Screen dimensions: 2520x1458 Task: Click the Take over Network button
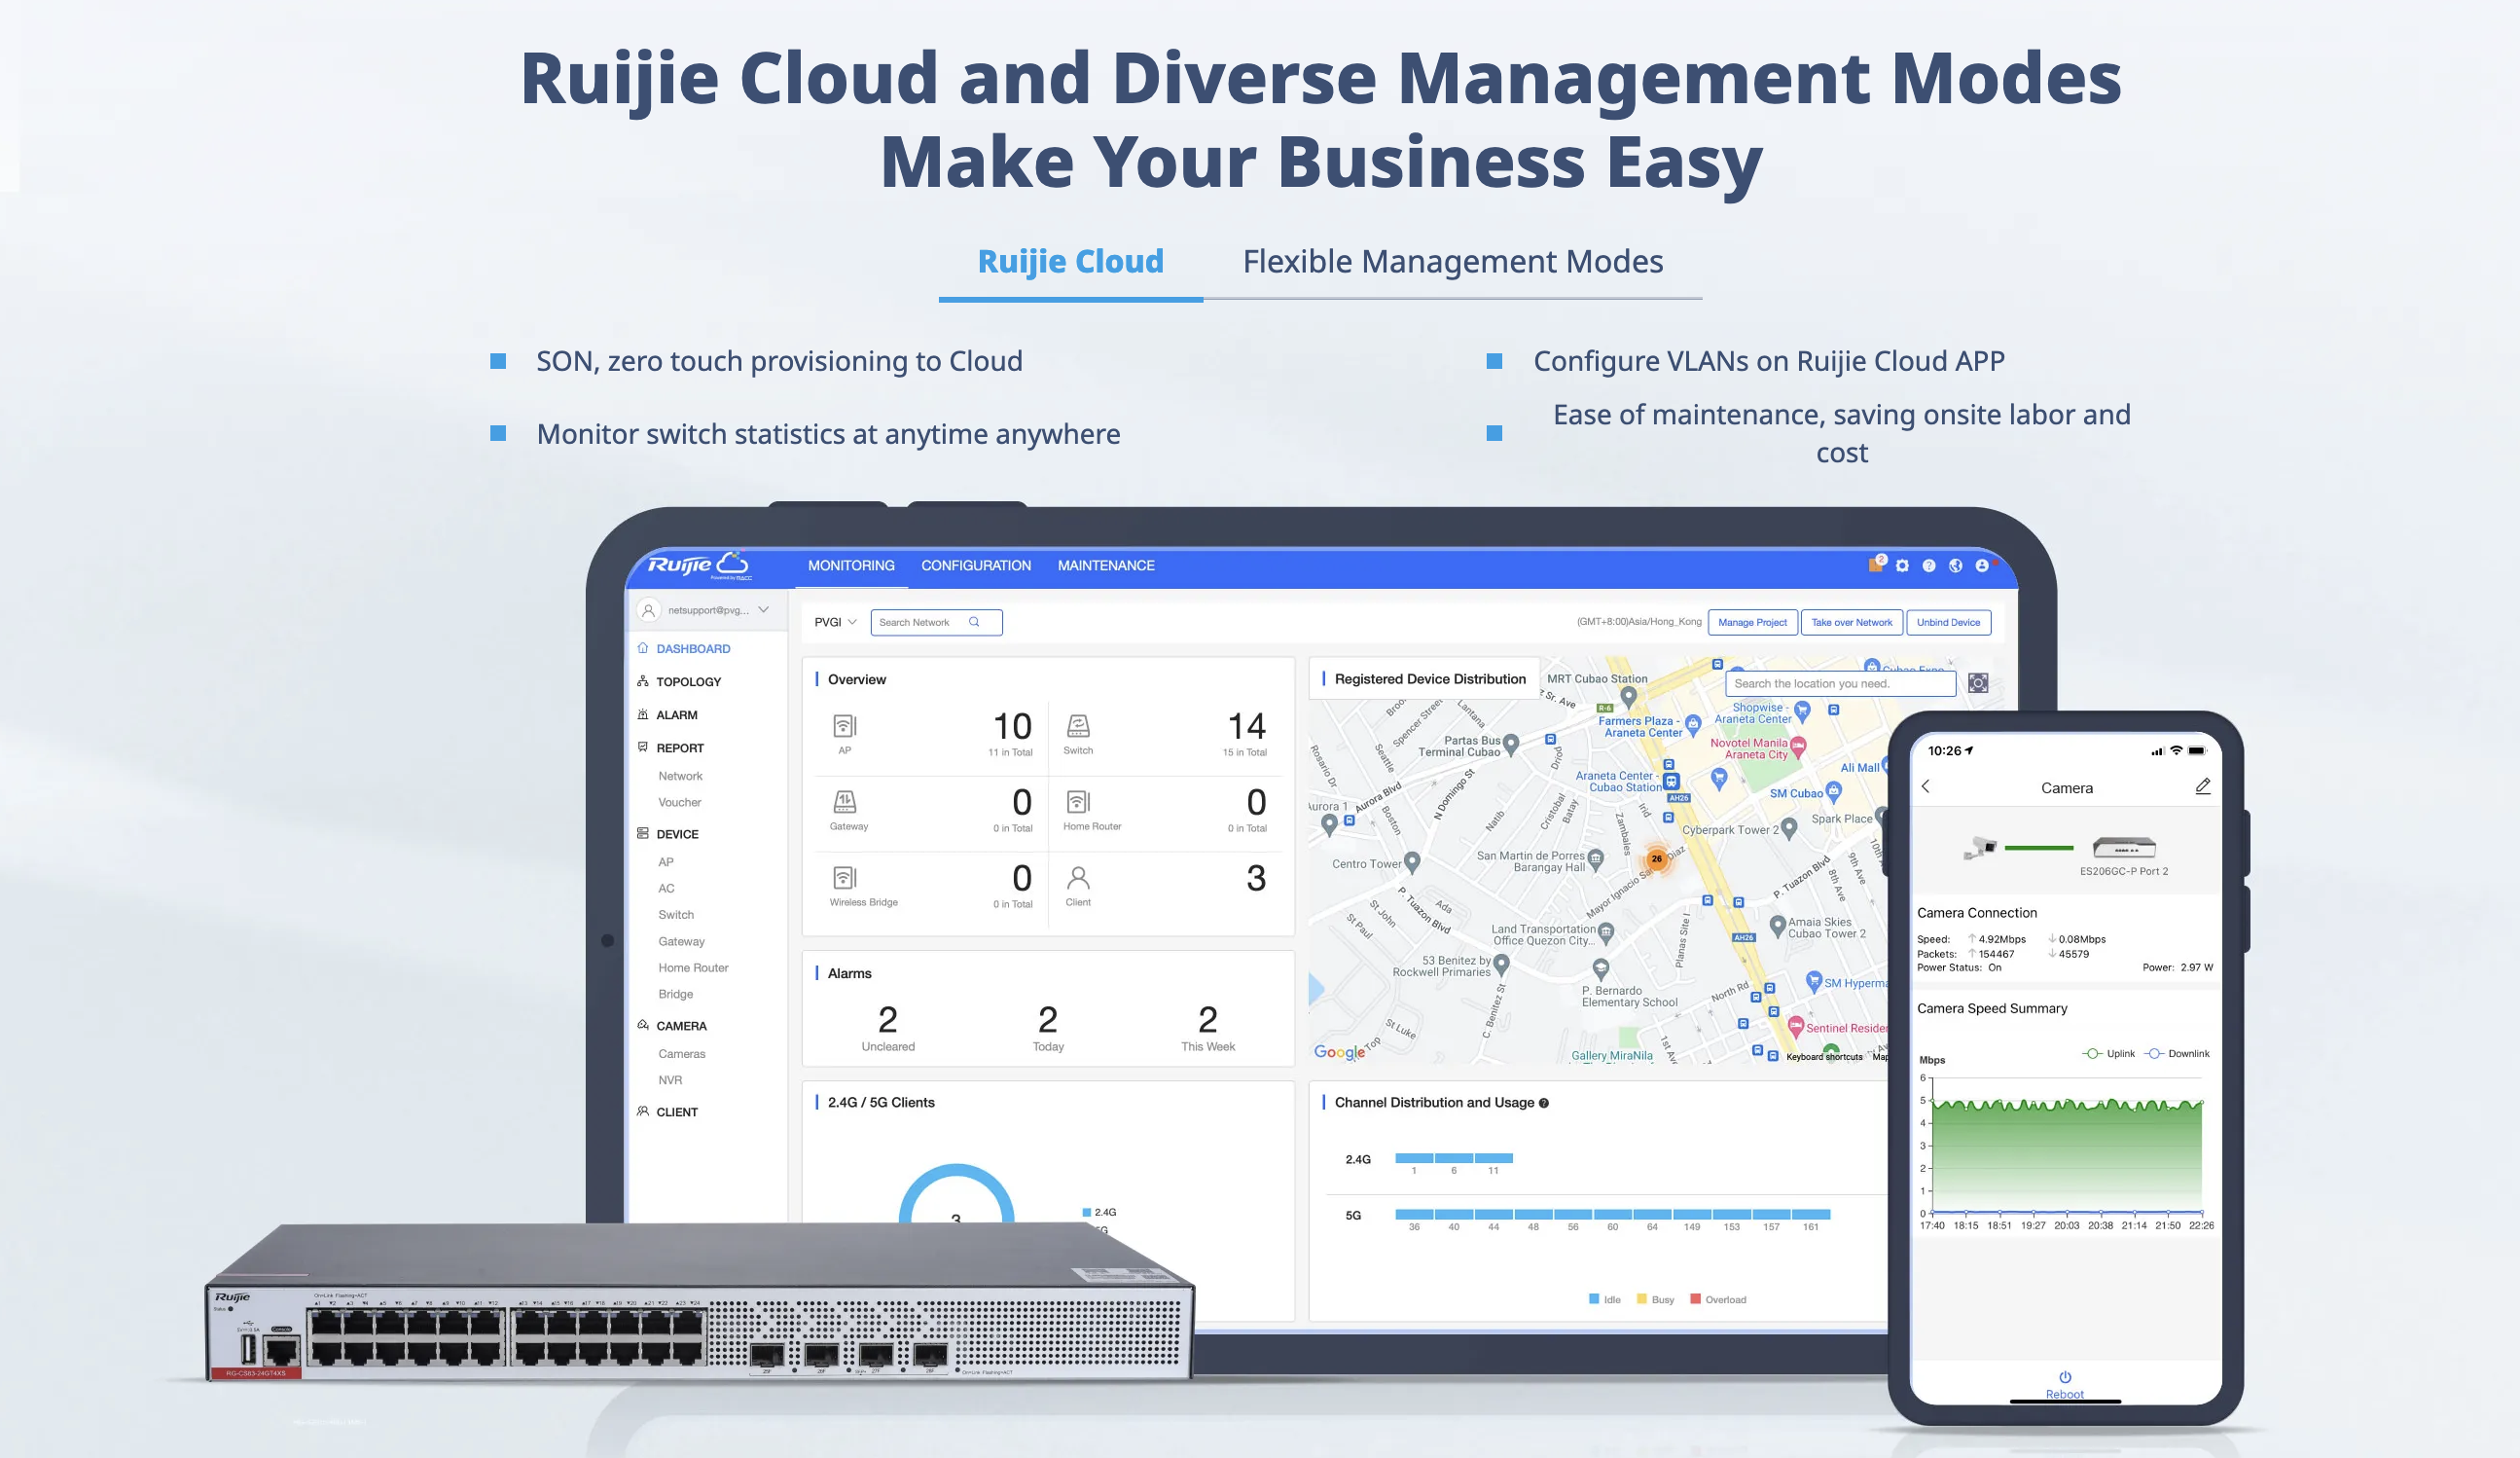[x=1851, y=622]
